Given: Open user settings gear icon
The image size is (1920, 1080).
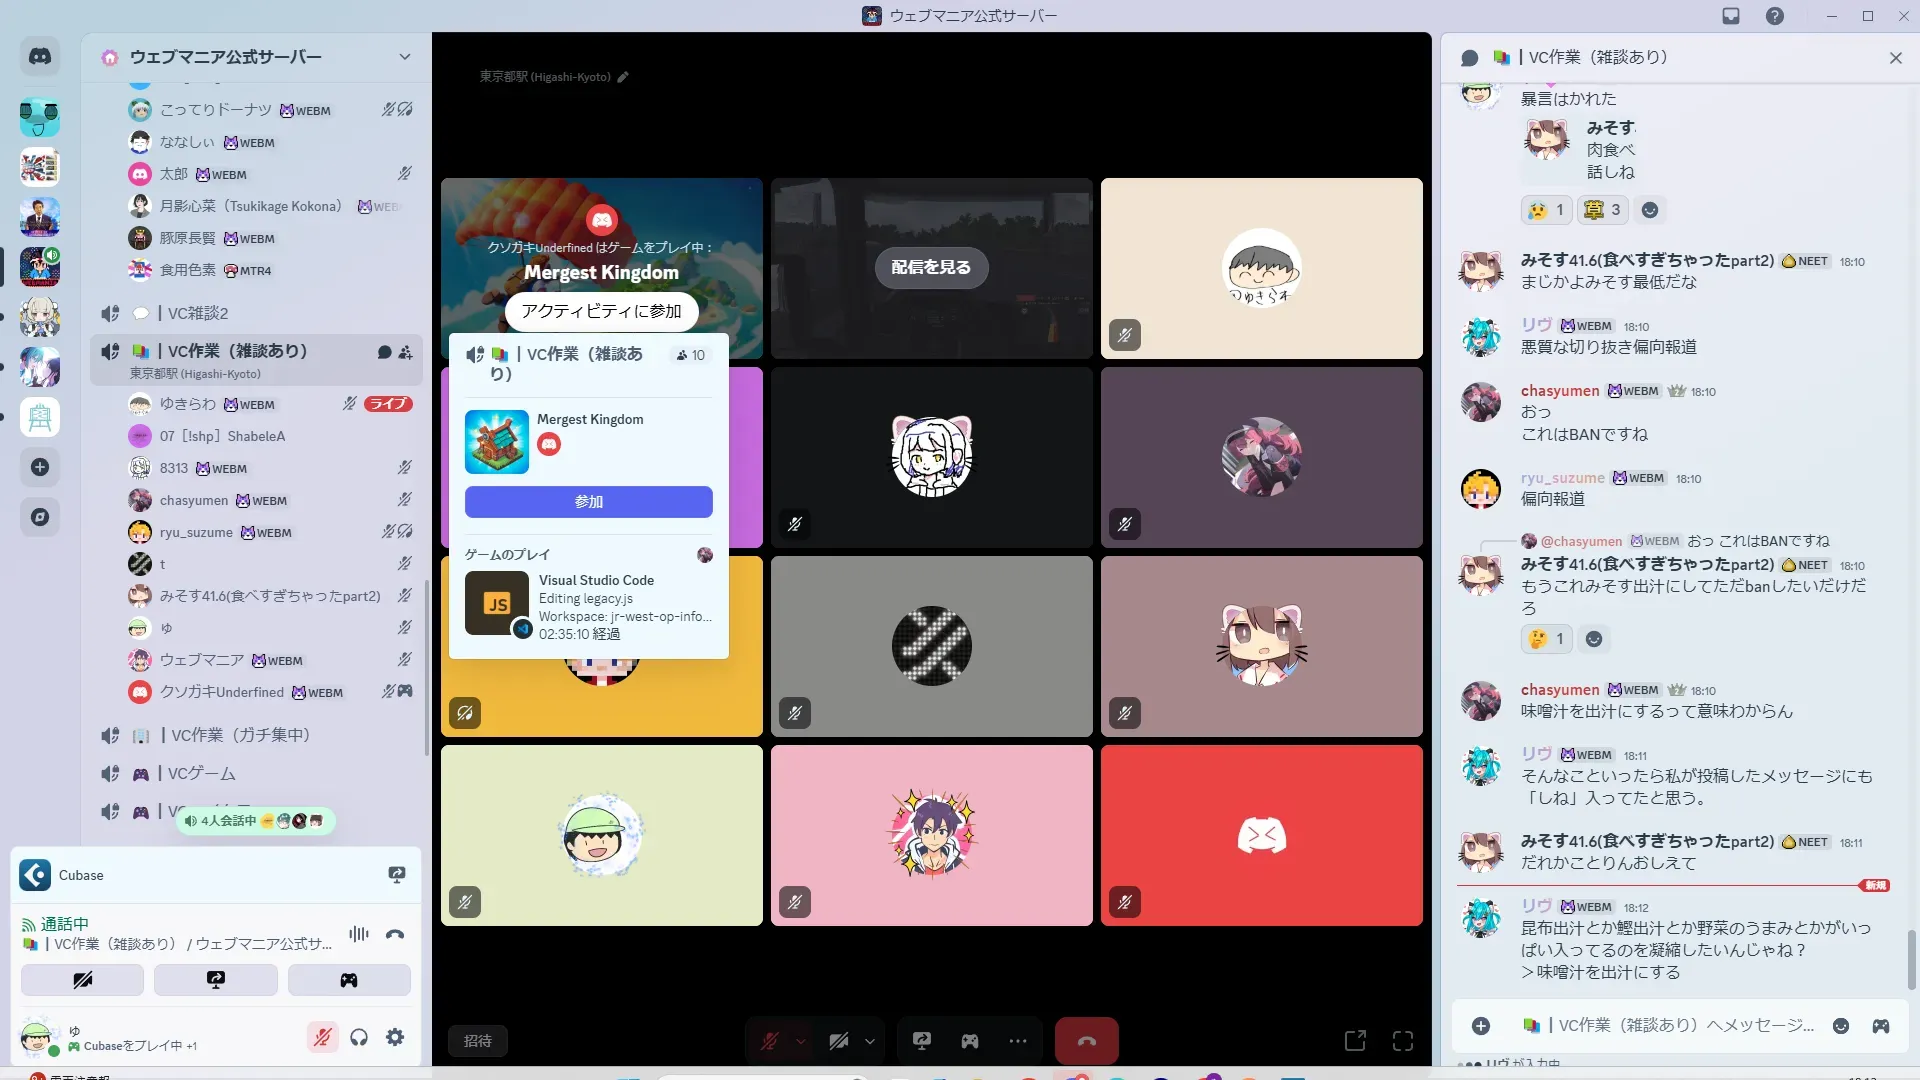Looking at the screenshot, I should click(395, 1037).
